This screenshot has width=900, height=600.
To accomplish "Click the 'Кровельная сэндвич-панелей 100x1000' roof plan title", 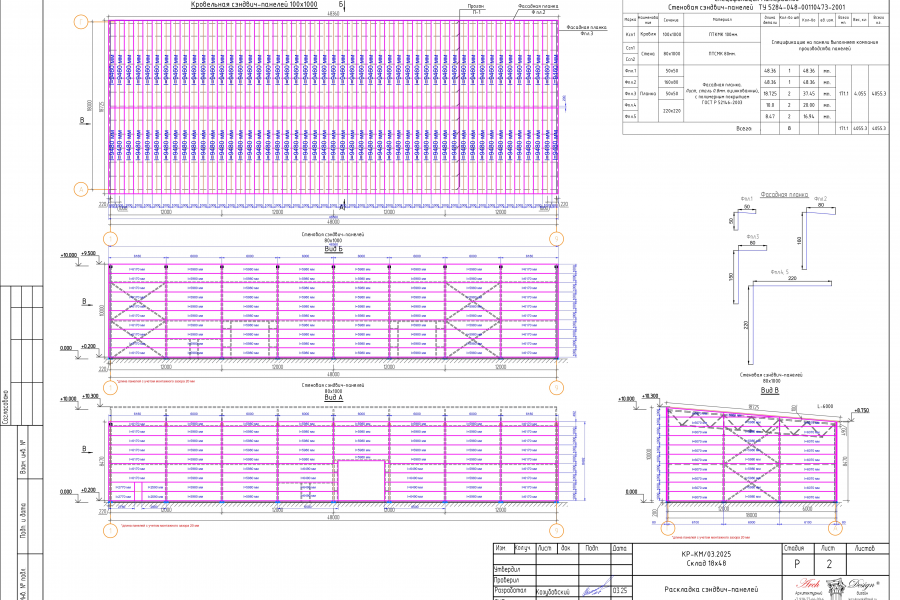I will point(254,5).
